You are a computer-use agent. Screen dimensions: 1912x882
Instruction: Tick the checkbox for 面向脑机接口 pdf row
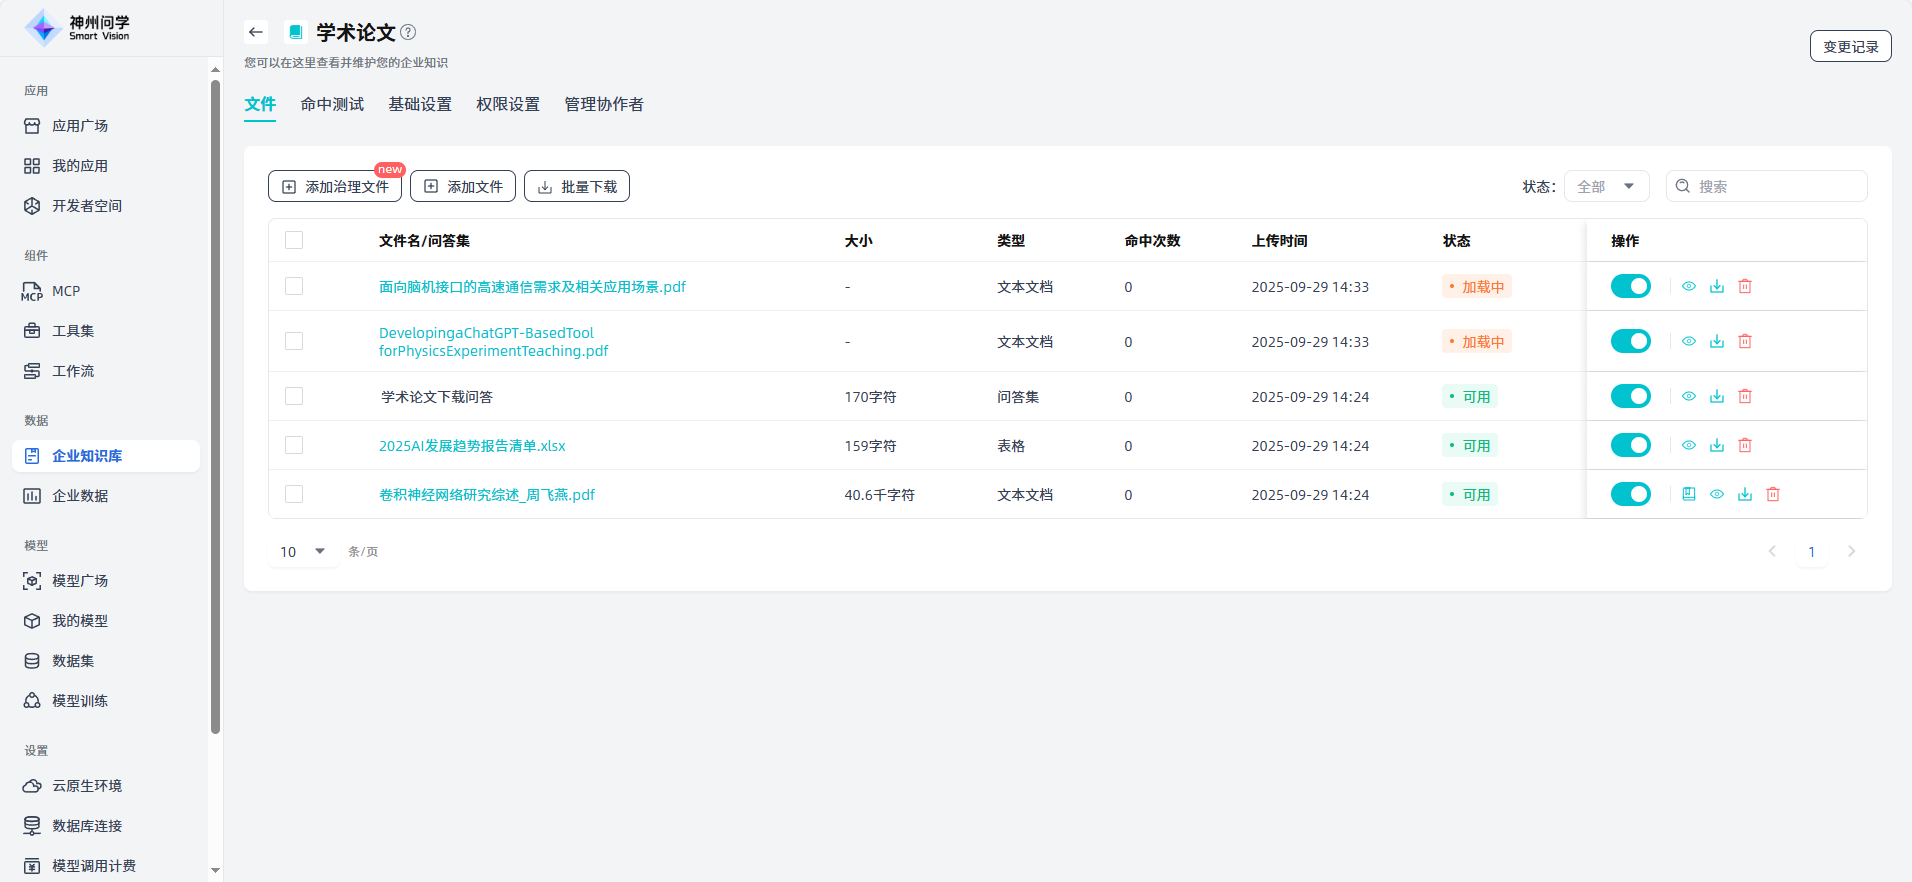coord(294,286)
